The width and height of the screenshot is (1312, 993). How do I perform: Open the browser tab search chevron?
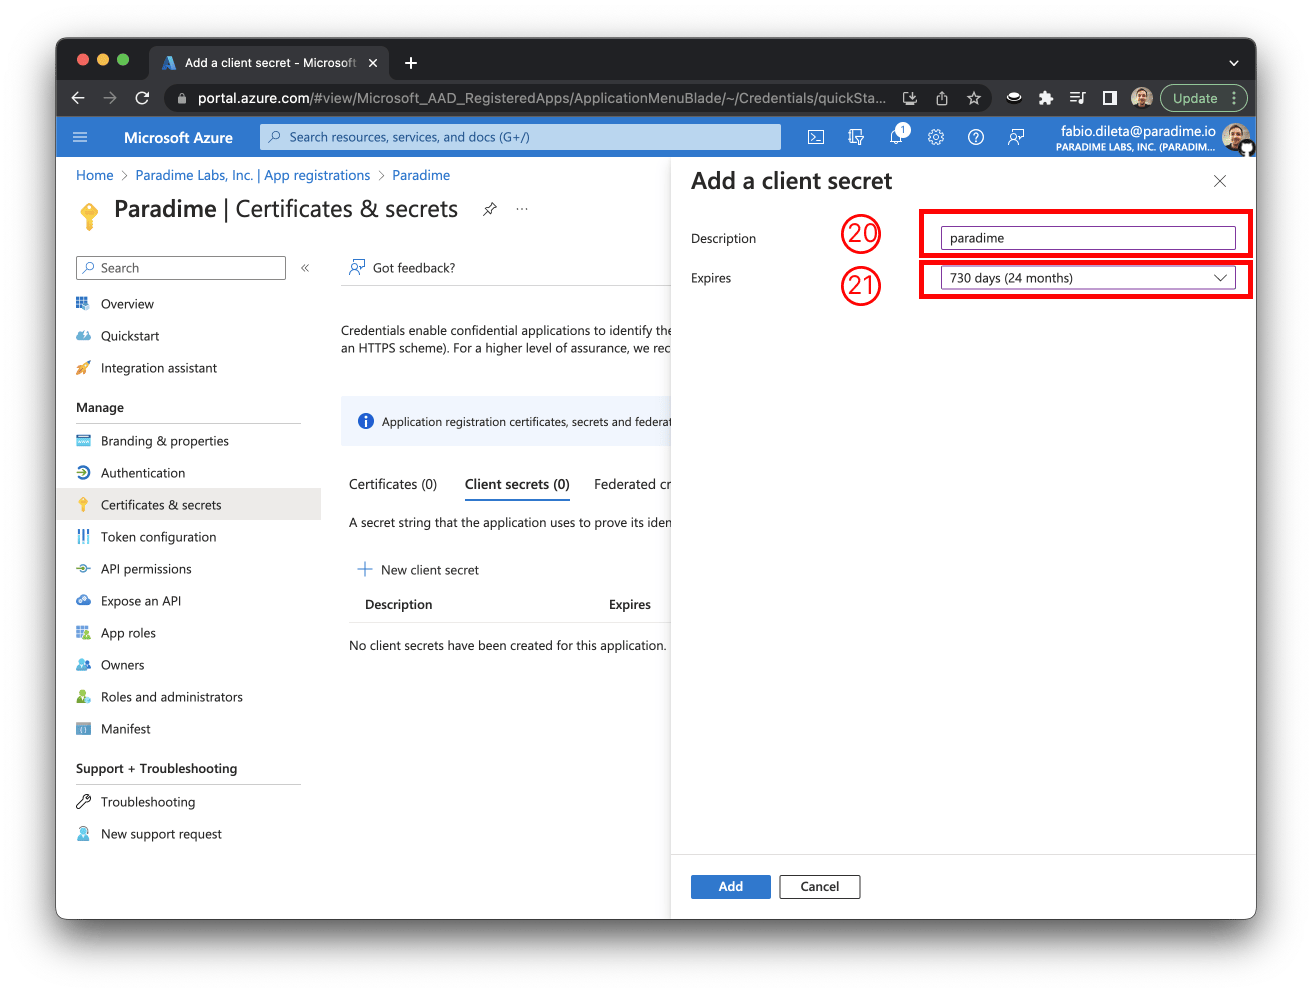pos(1234,63)
